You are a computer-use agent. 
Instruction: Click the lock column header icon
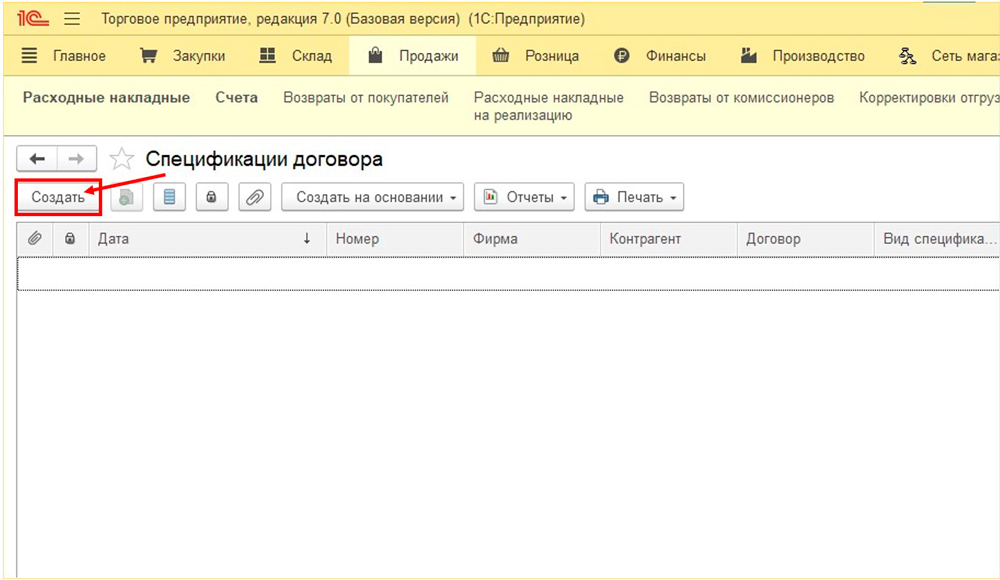[x=69, y=239]
